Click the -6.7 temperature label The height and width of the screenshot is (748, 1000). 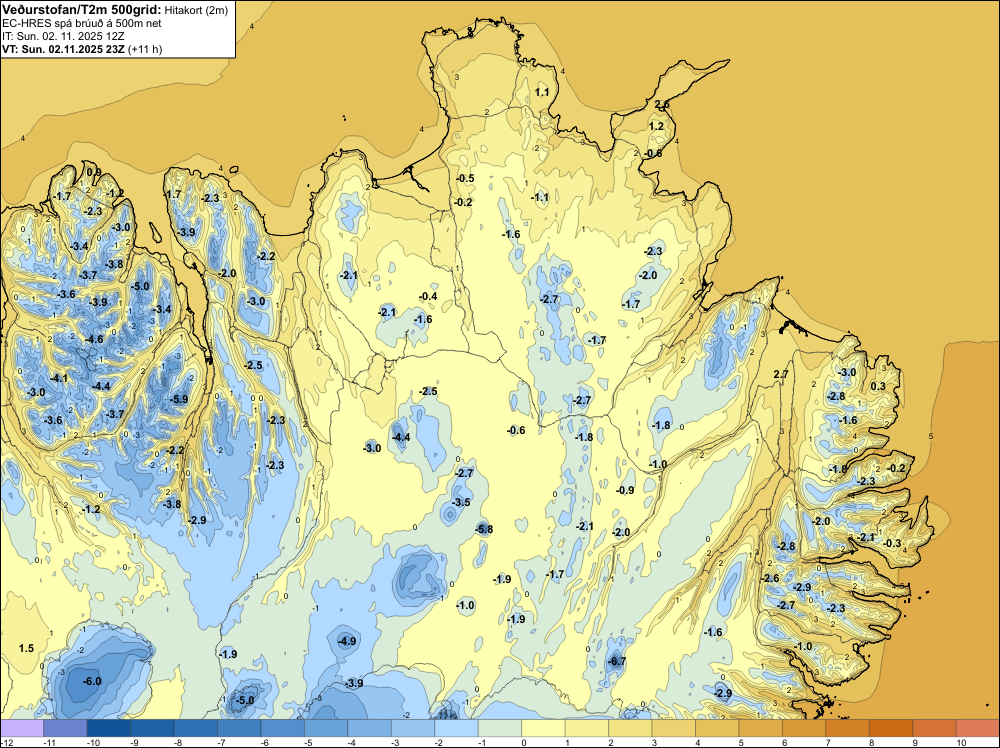pos(617,661)
